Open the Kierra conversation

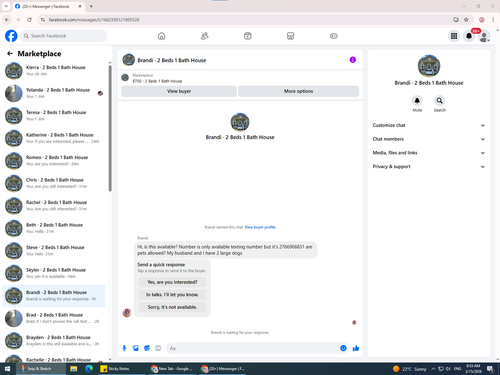tap(54, 71)
